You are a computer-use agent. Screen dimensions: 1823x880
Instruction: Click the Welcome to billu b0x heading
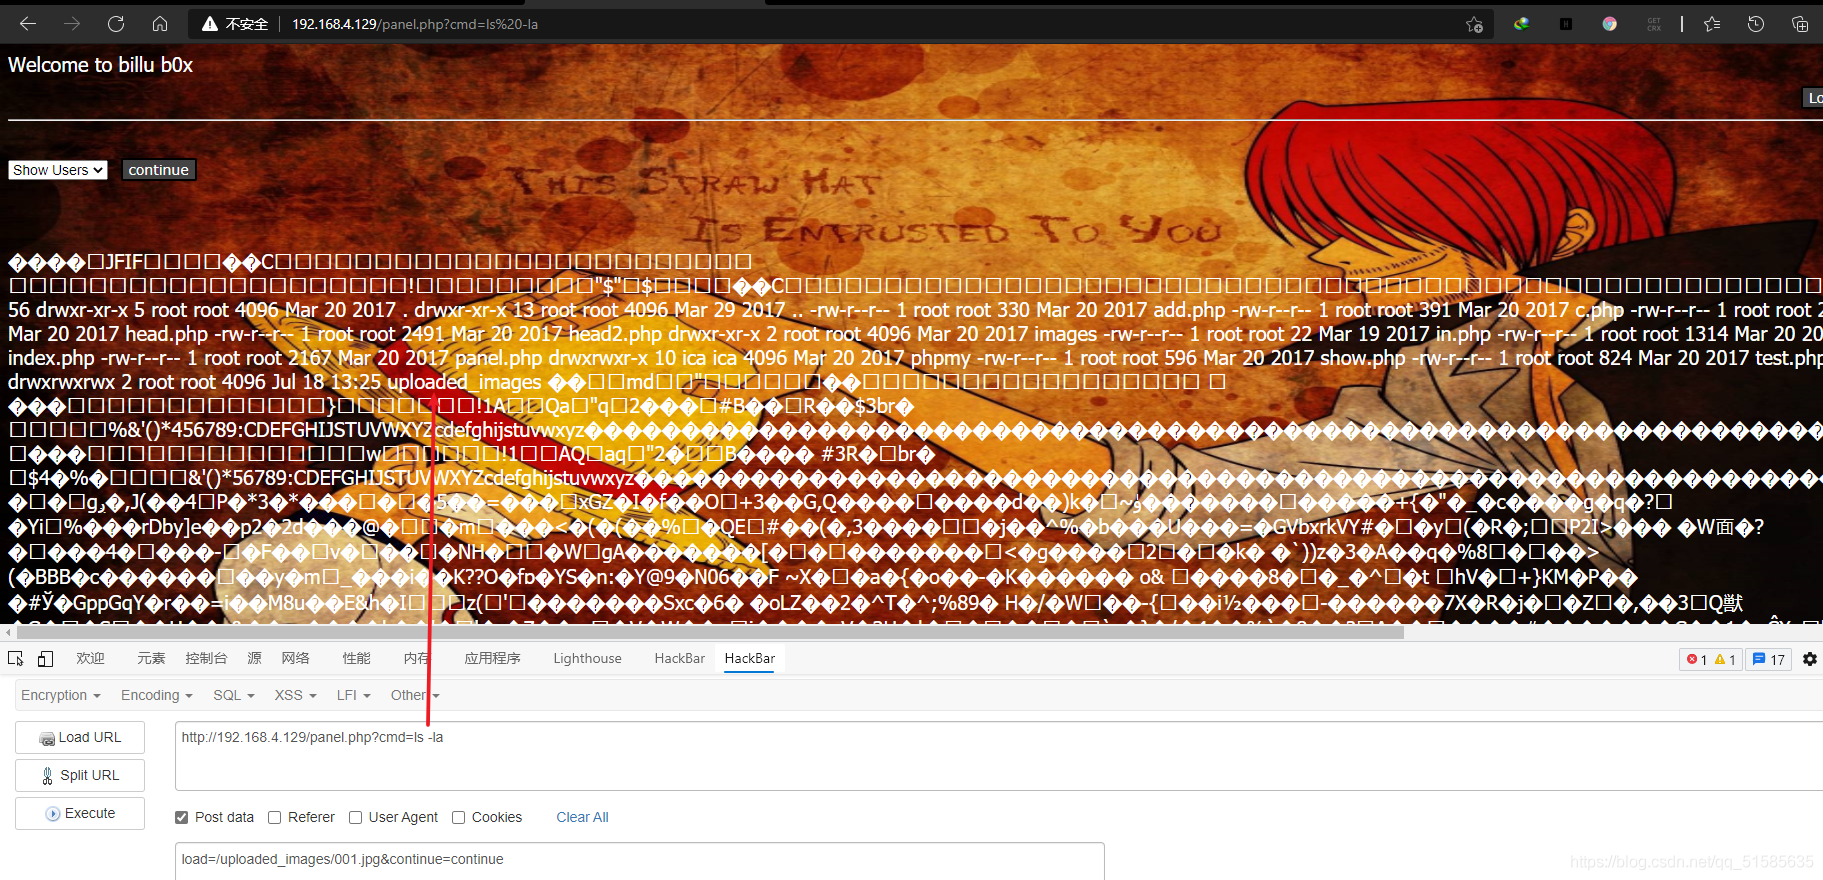100,65
